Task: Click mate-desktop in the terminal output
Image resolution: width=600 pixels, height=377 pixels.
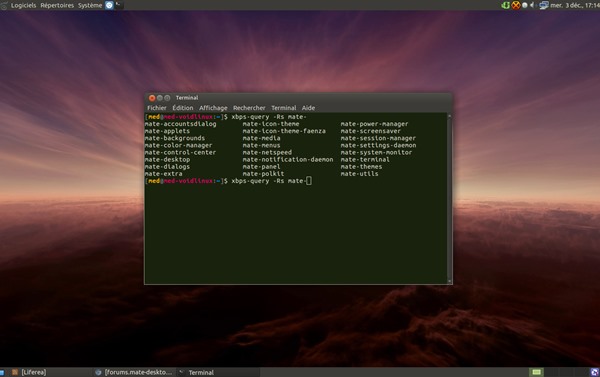Action: pos(167,160)
